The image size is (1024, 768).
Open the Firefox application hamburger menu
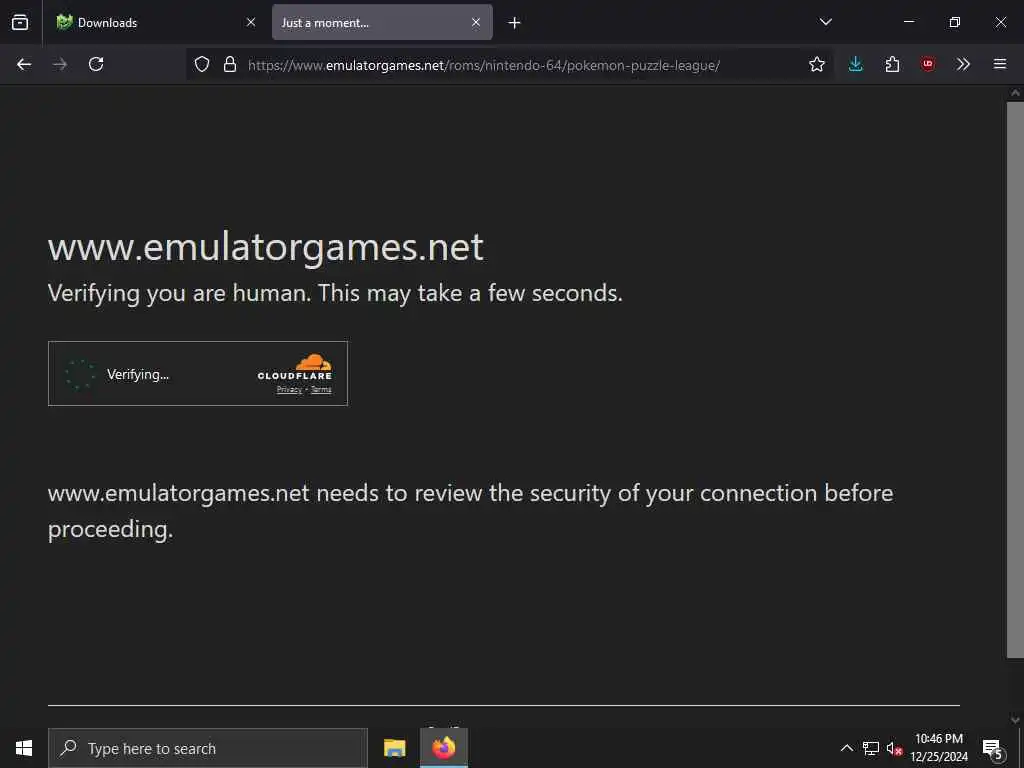[1000, 64]
